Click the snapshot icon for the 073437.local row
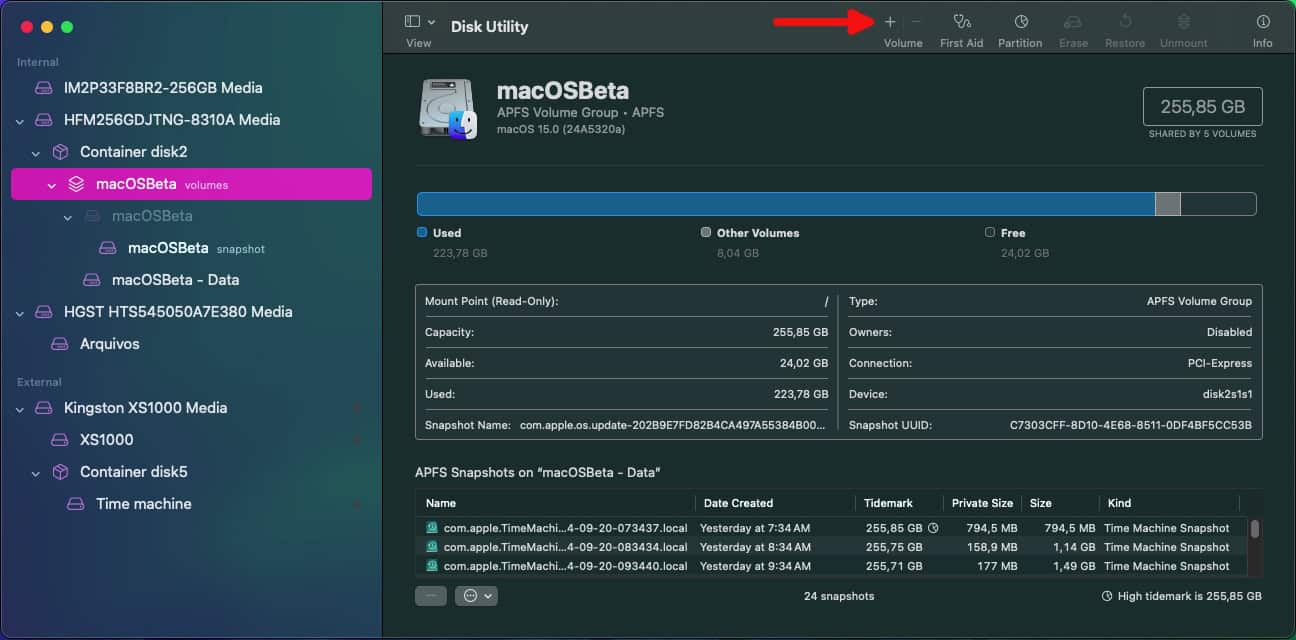Viewport: 1296px width, 640px height. click(x=432, y=528)
